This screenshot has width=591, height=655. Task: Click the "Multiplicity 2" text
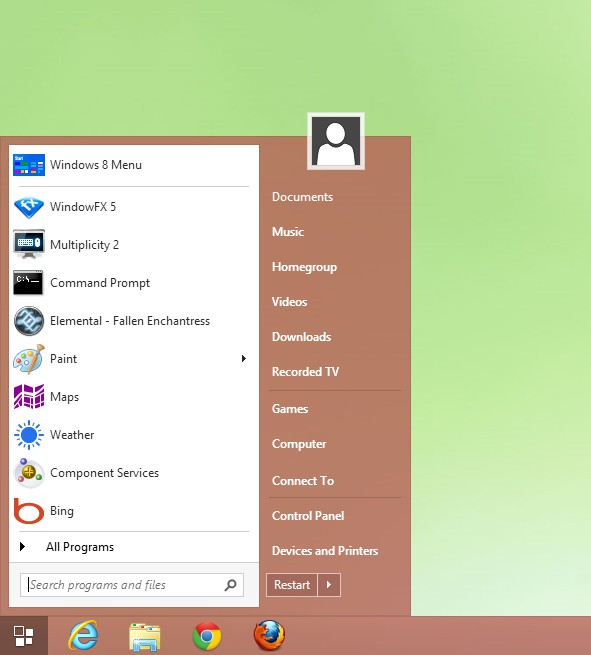[84, 245]
